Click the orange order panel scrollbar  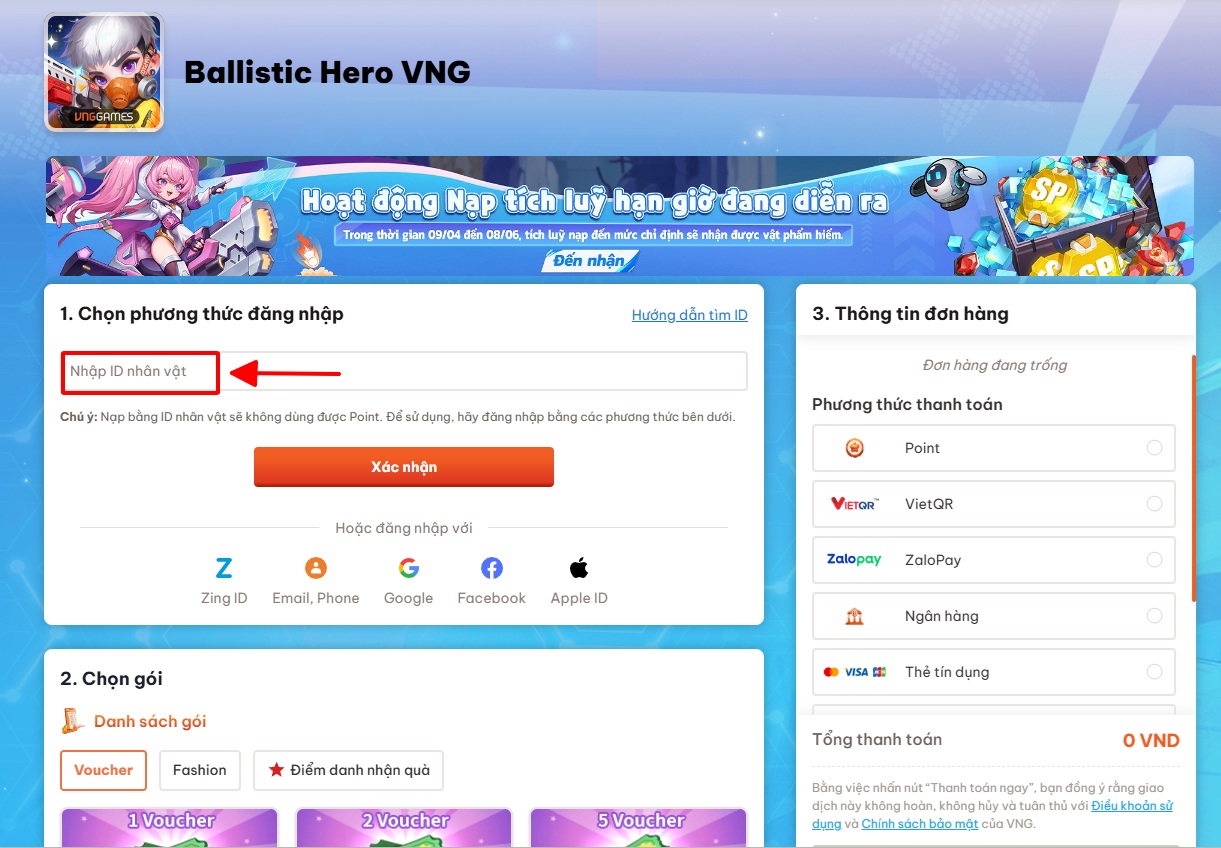click(1193, 478)
